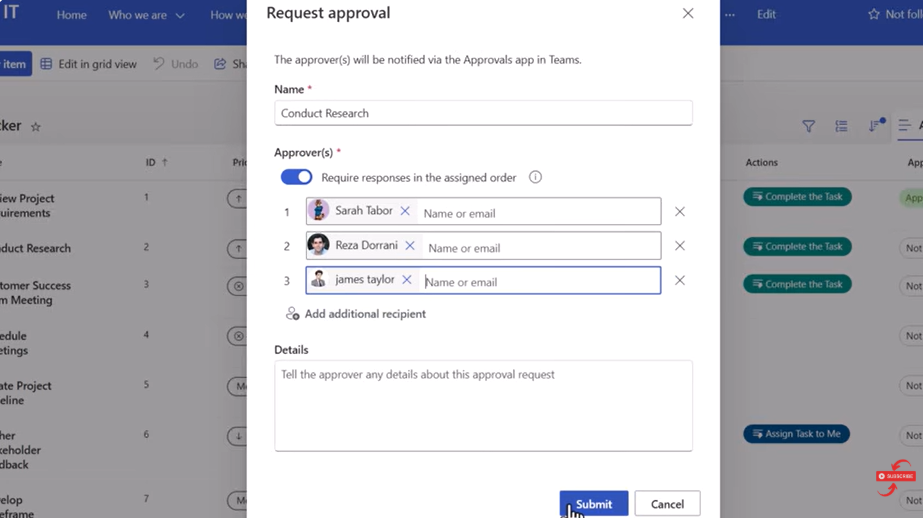This screenshot has height=518, width=923.
Task: Delete approver row 2
Action: pyautogui.click(x=680, y=245)
